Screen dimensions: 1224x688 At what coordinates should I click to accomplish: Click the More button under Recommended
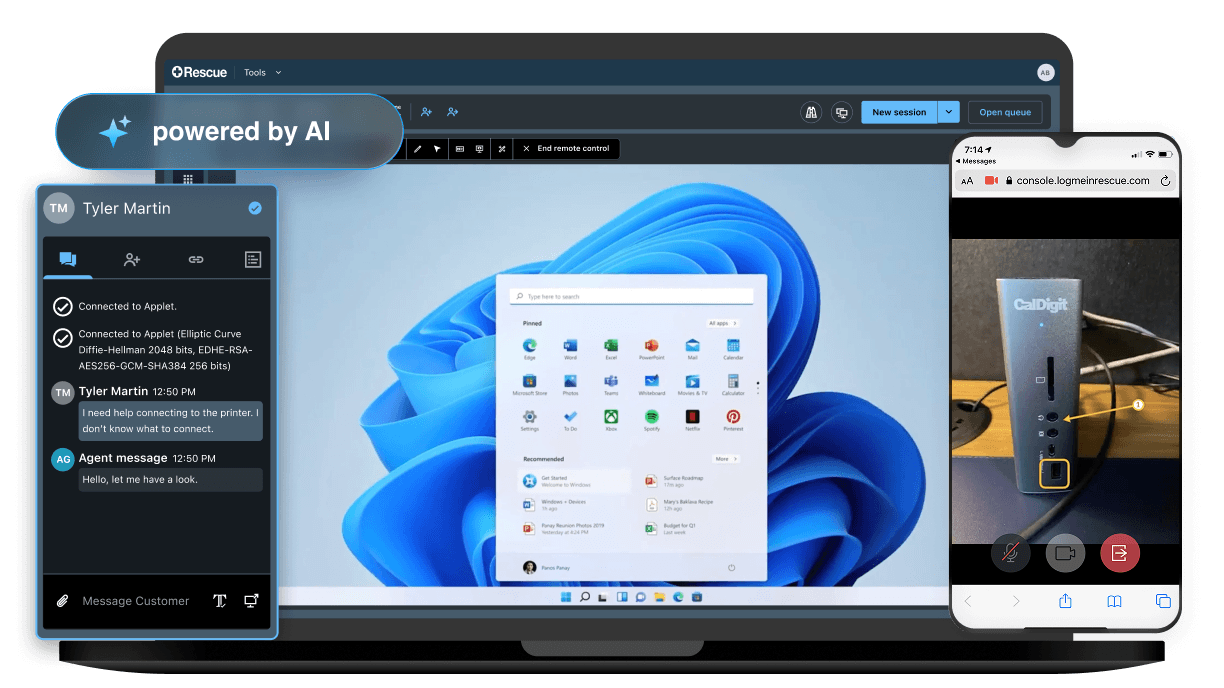[725, 459]
